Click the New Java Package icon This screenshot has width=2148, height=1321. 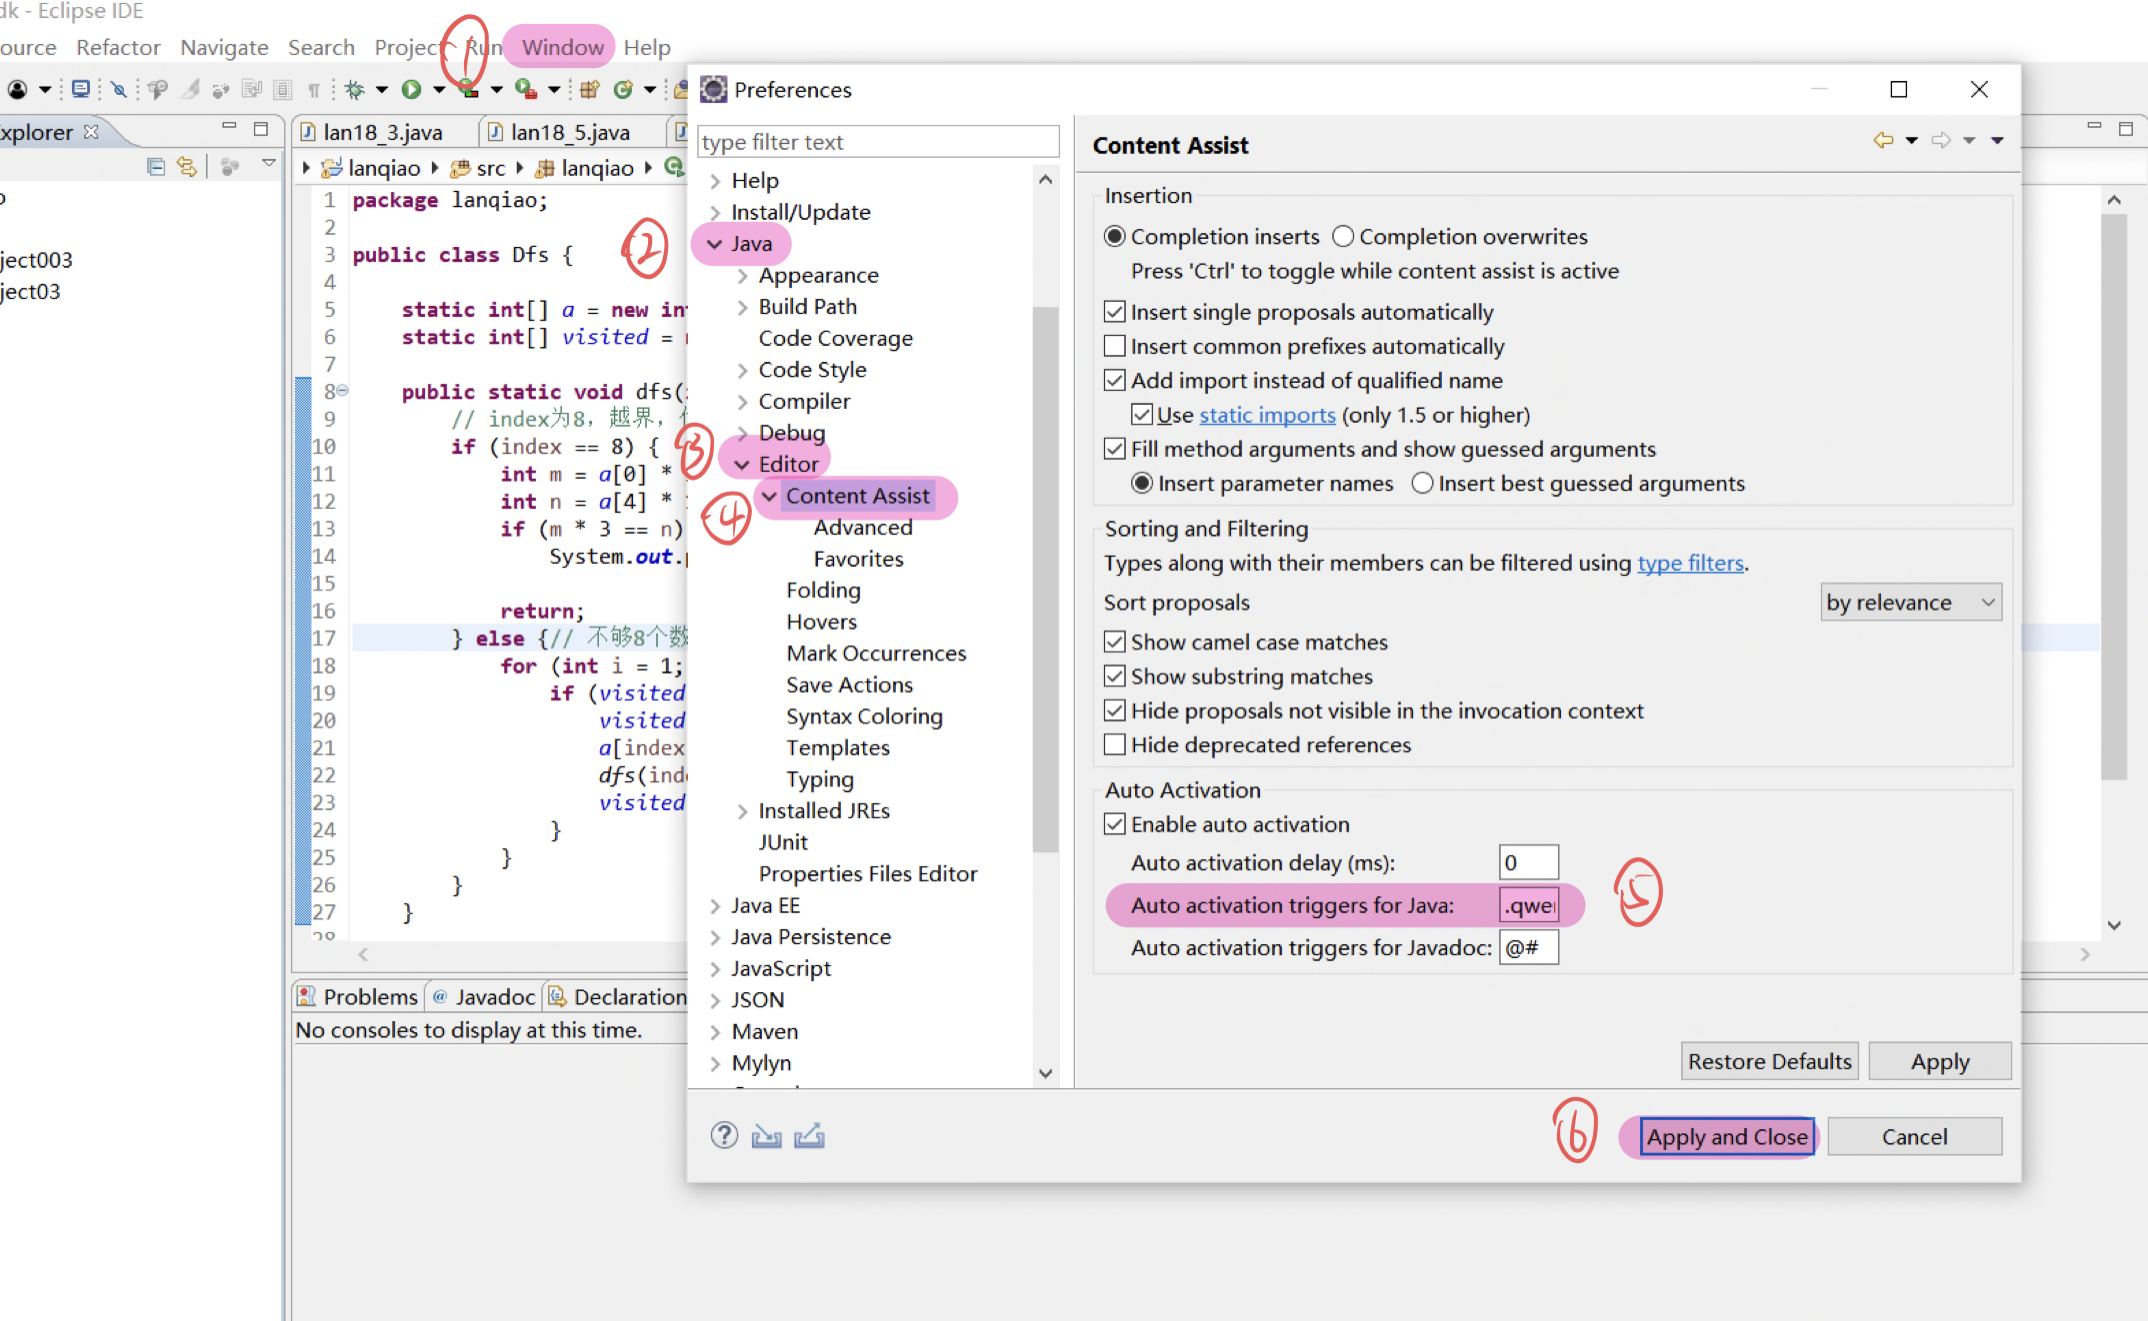589,90
